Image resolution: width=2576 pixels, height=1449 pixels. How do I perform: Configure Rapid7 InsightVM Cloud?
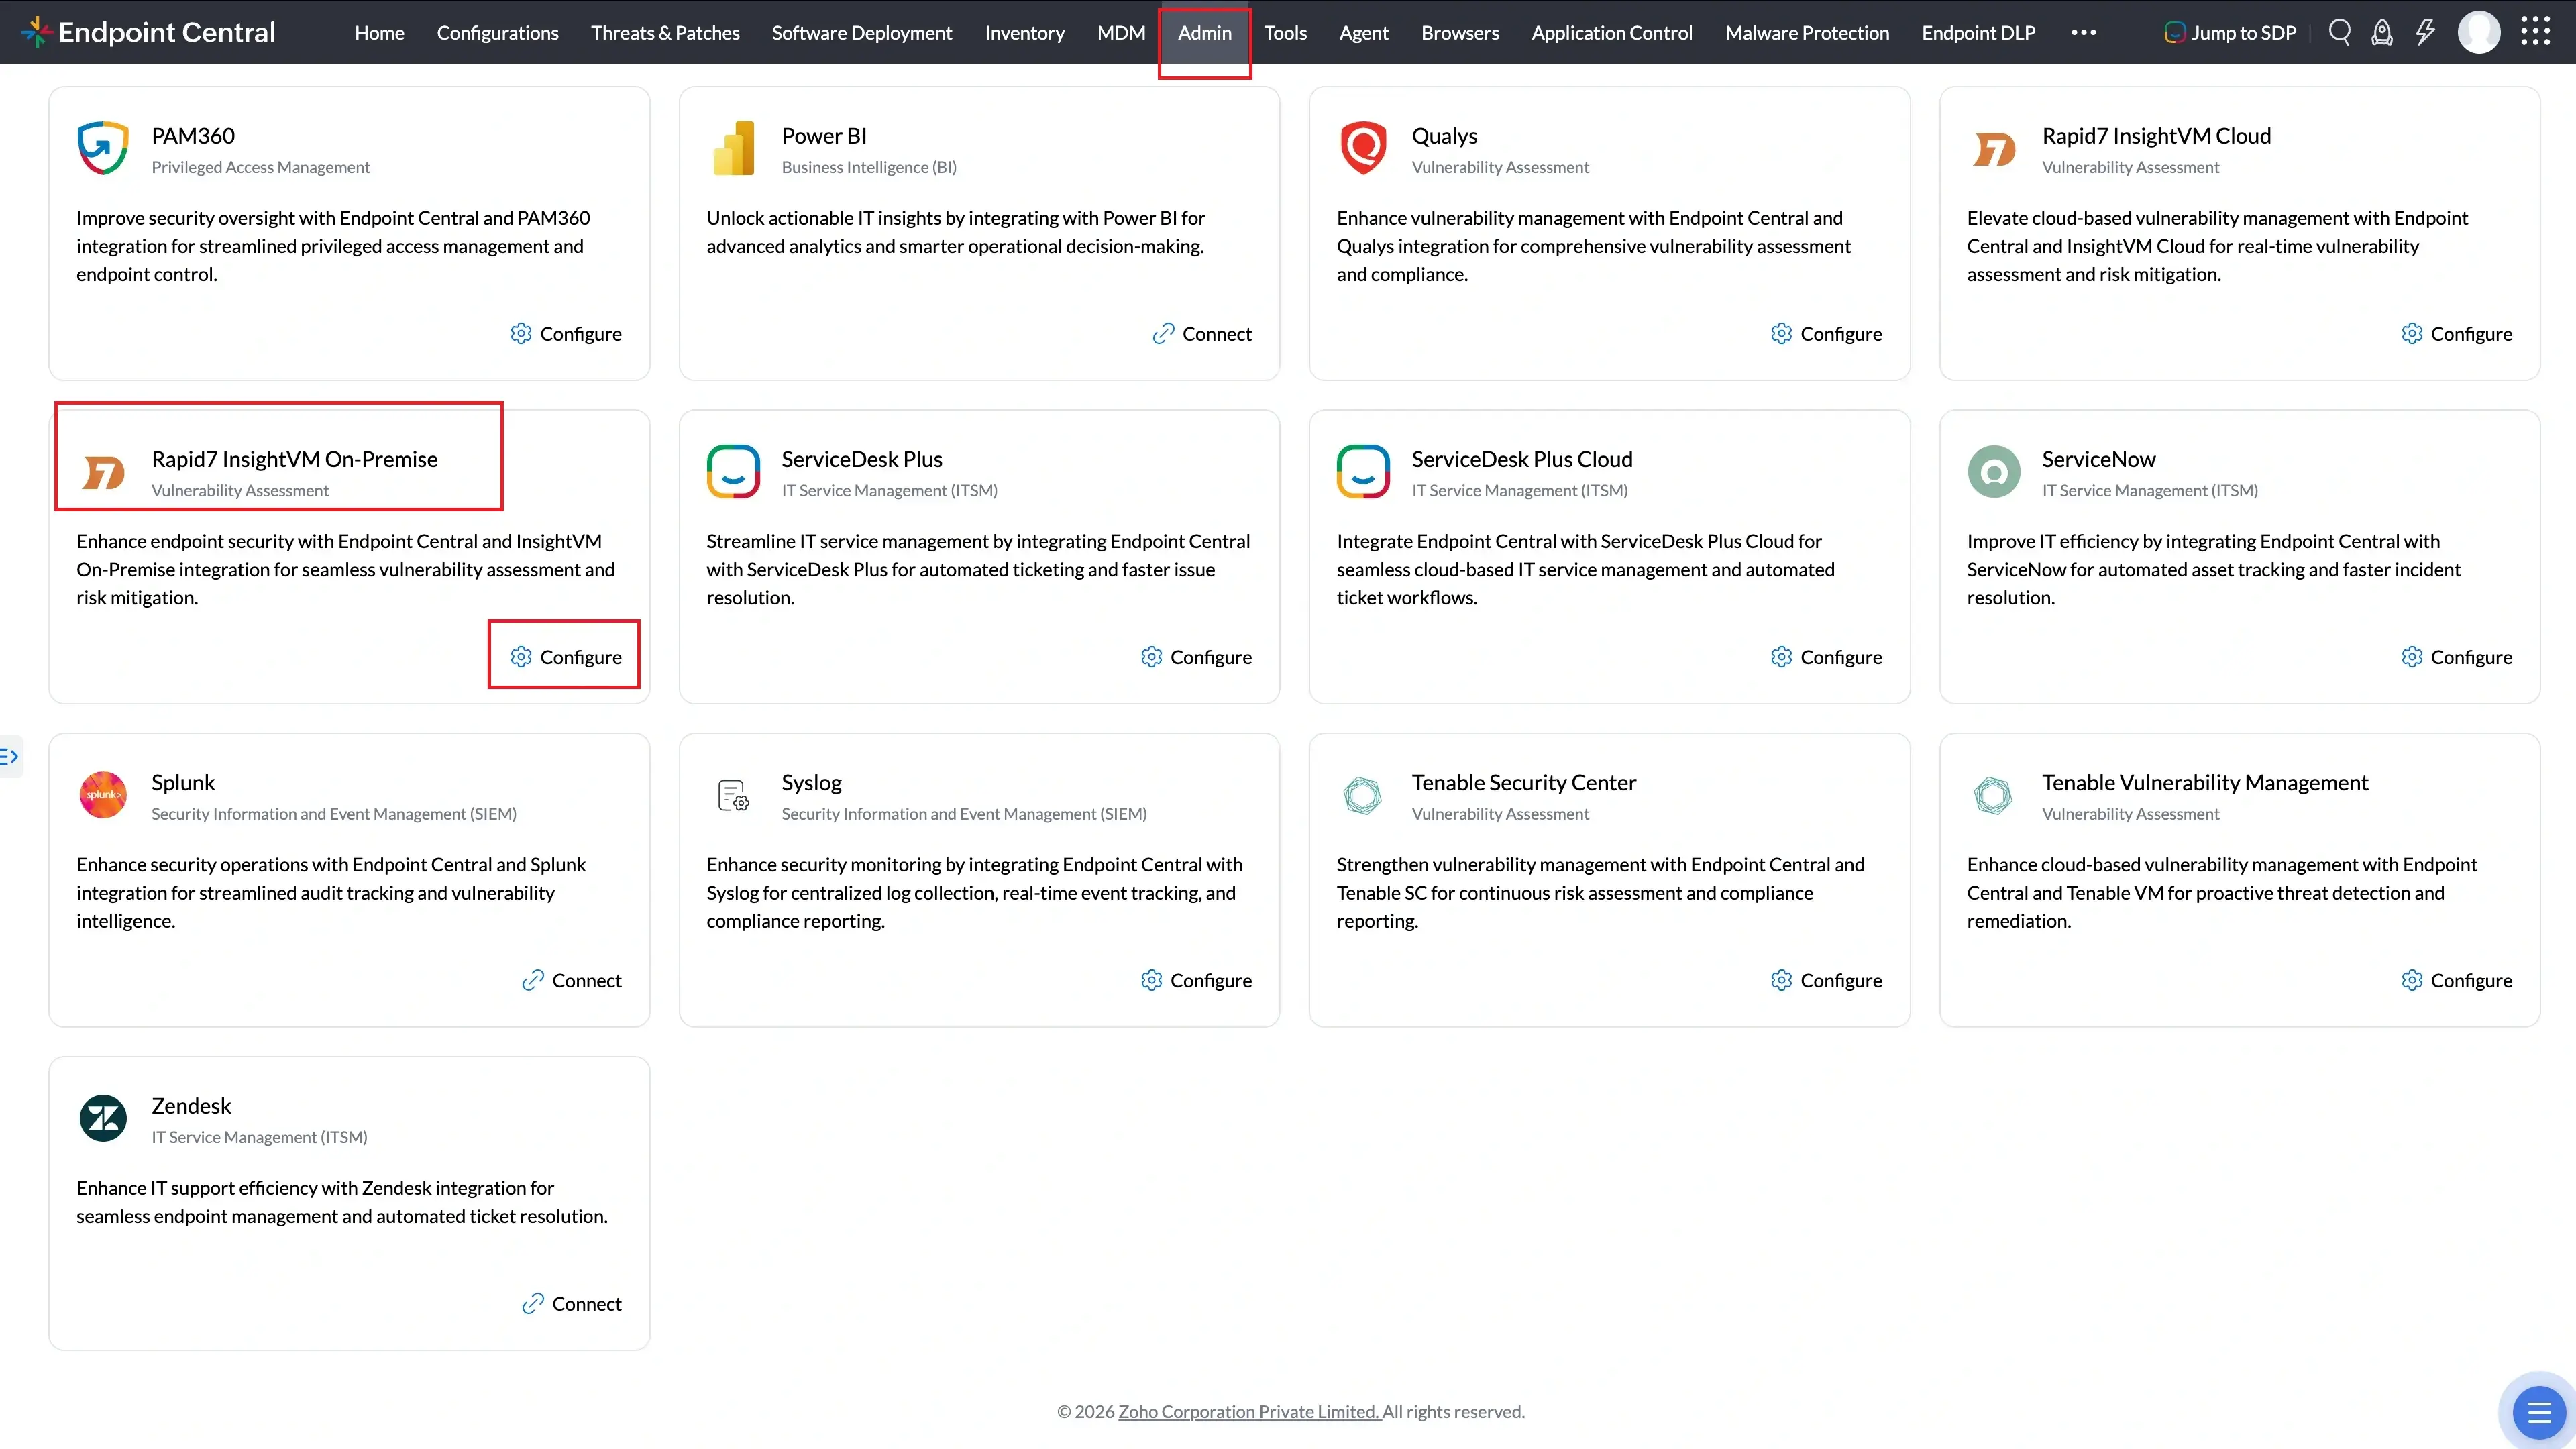[x=2457, y=333]
